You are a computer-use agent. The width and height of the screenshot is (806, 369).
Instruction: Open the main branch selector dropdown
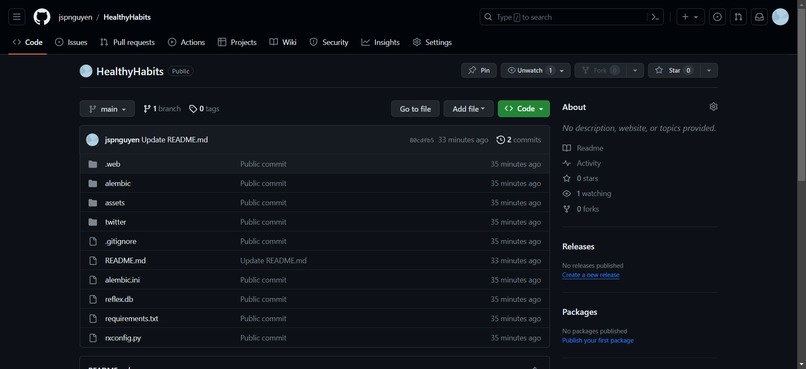107,109
